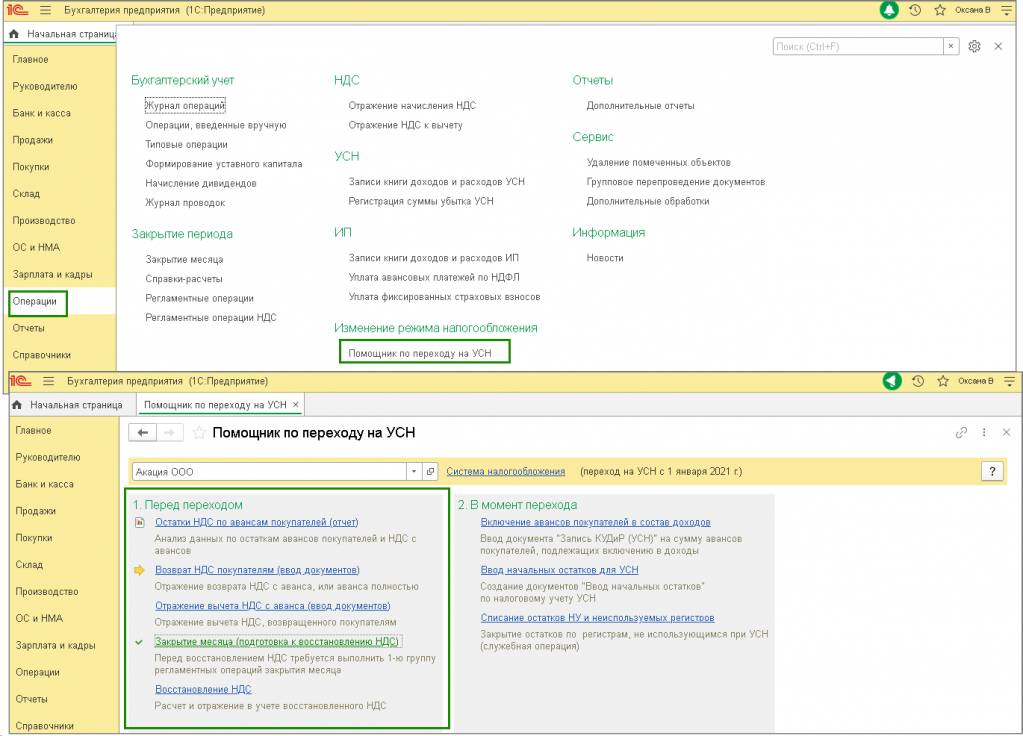Screen dimensions: 1023x736
Task: Go forward with the right arrow button
Action: [170, 433]
